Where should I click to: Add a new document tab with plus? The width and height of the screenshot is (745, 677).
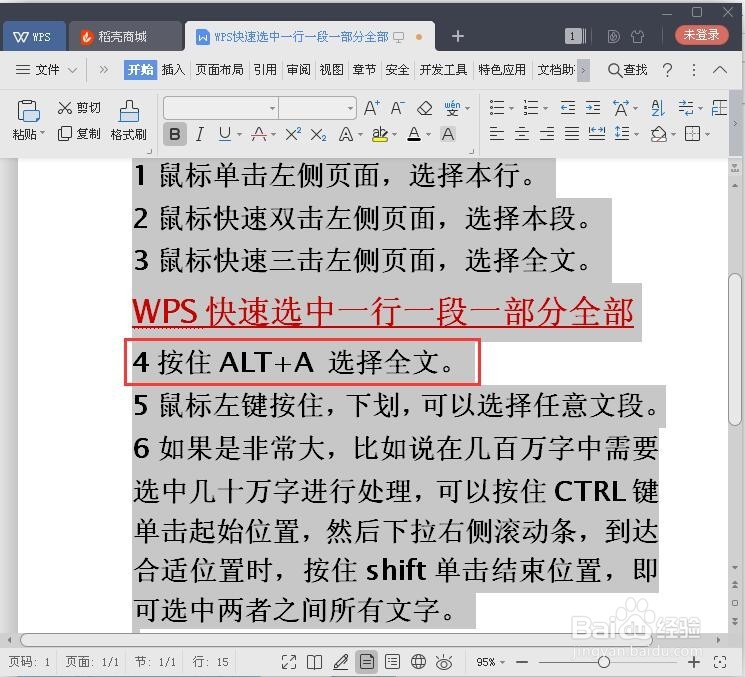(x=458, y=36)
